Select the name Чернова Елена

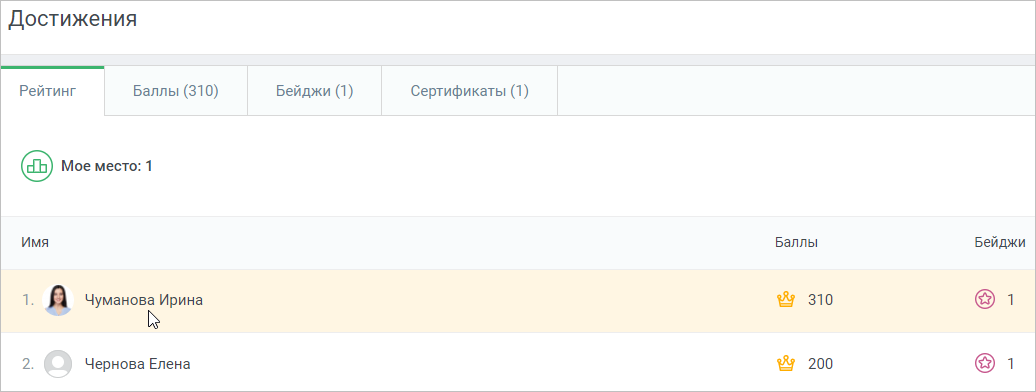137,364
